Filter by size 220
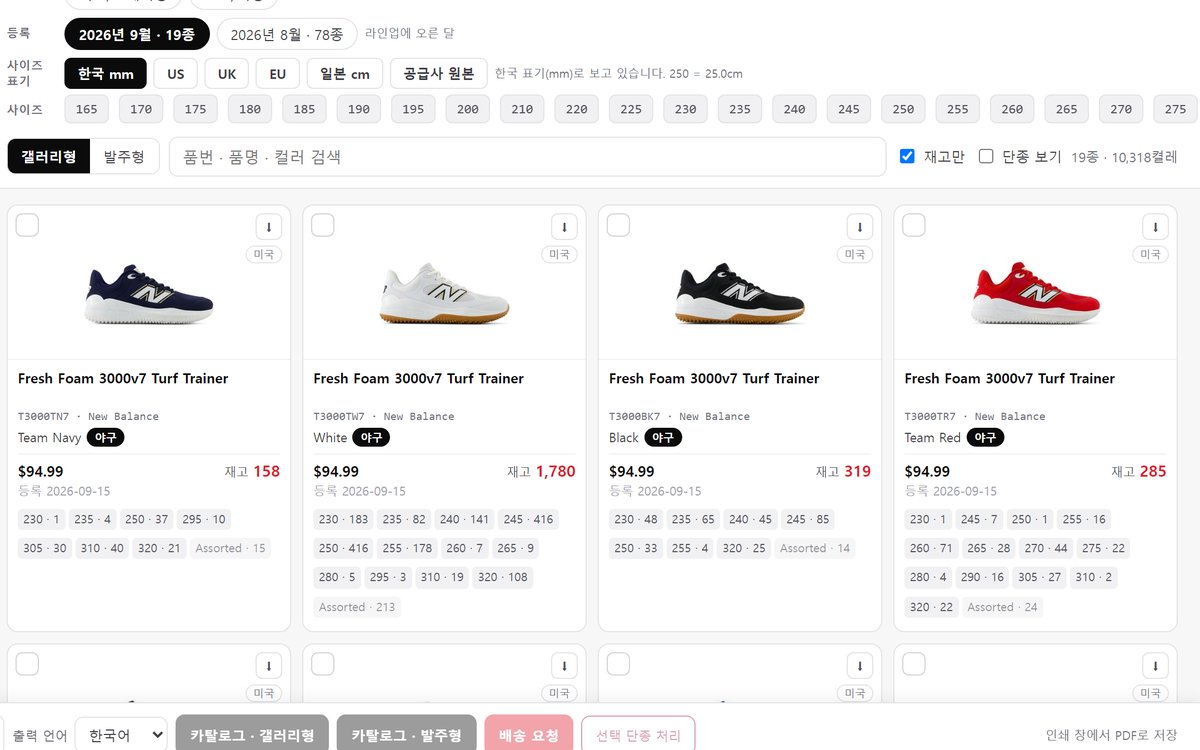This screenshot has width=1200, height=750. tap(577, 109)
